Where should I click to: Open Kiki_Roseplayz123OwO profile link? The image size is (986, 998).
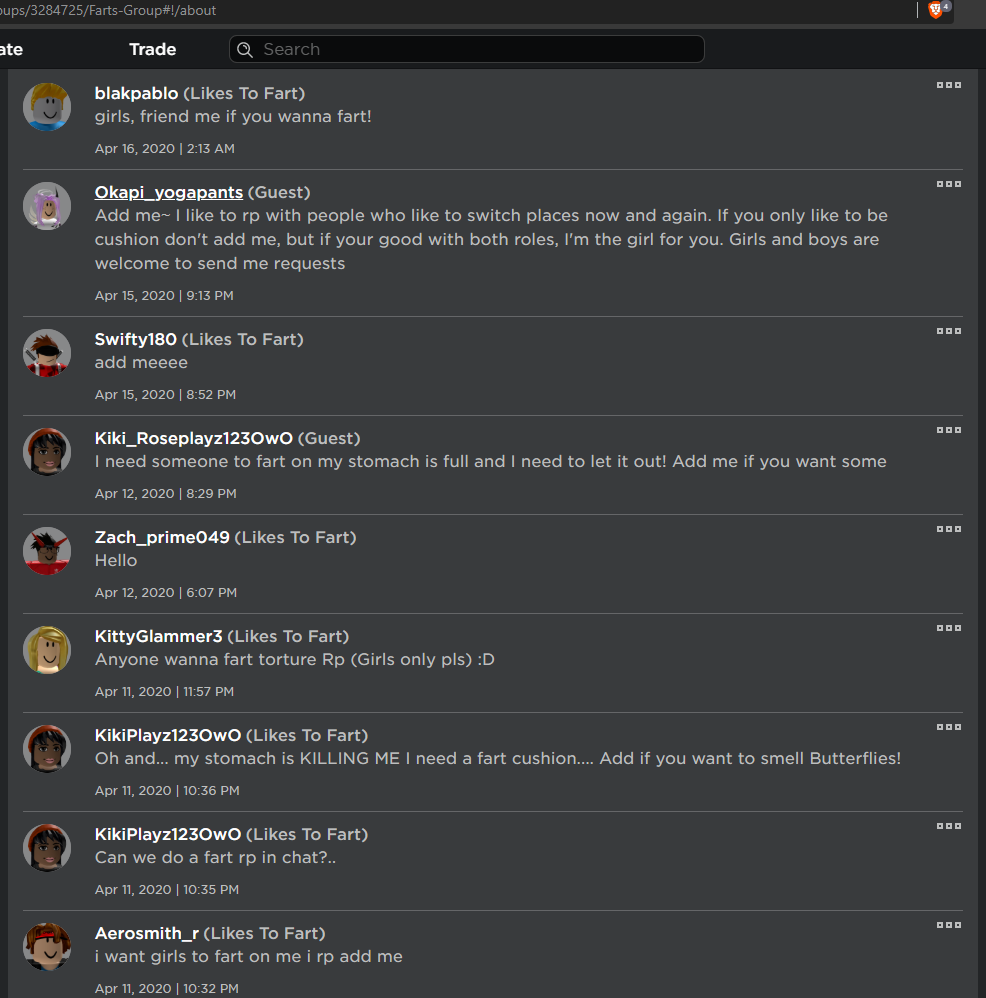194,438
